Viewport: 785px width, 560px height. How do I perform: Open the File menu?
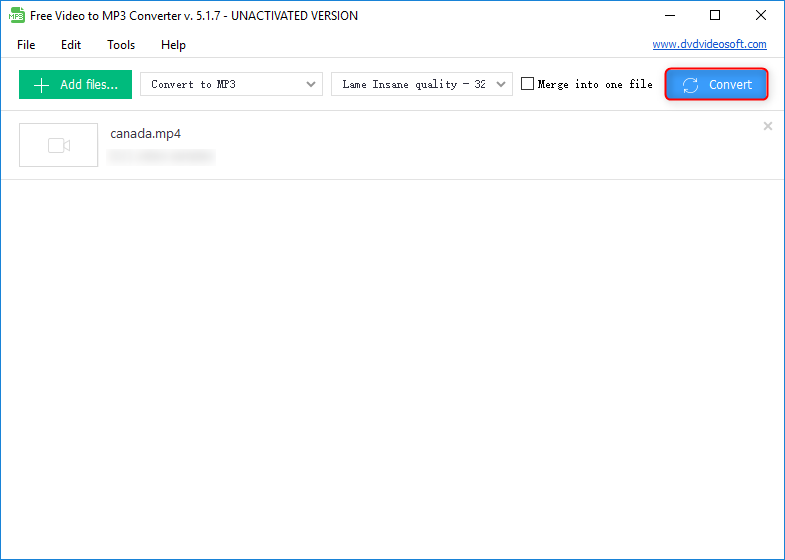click(26, 45)
